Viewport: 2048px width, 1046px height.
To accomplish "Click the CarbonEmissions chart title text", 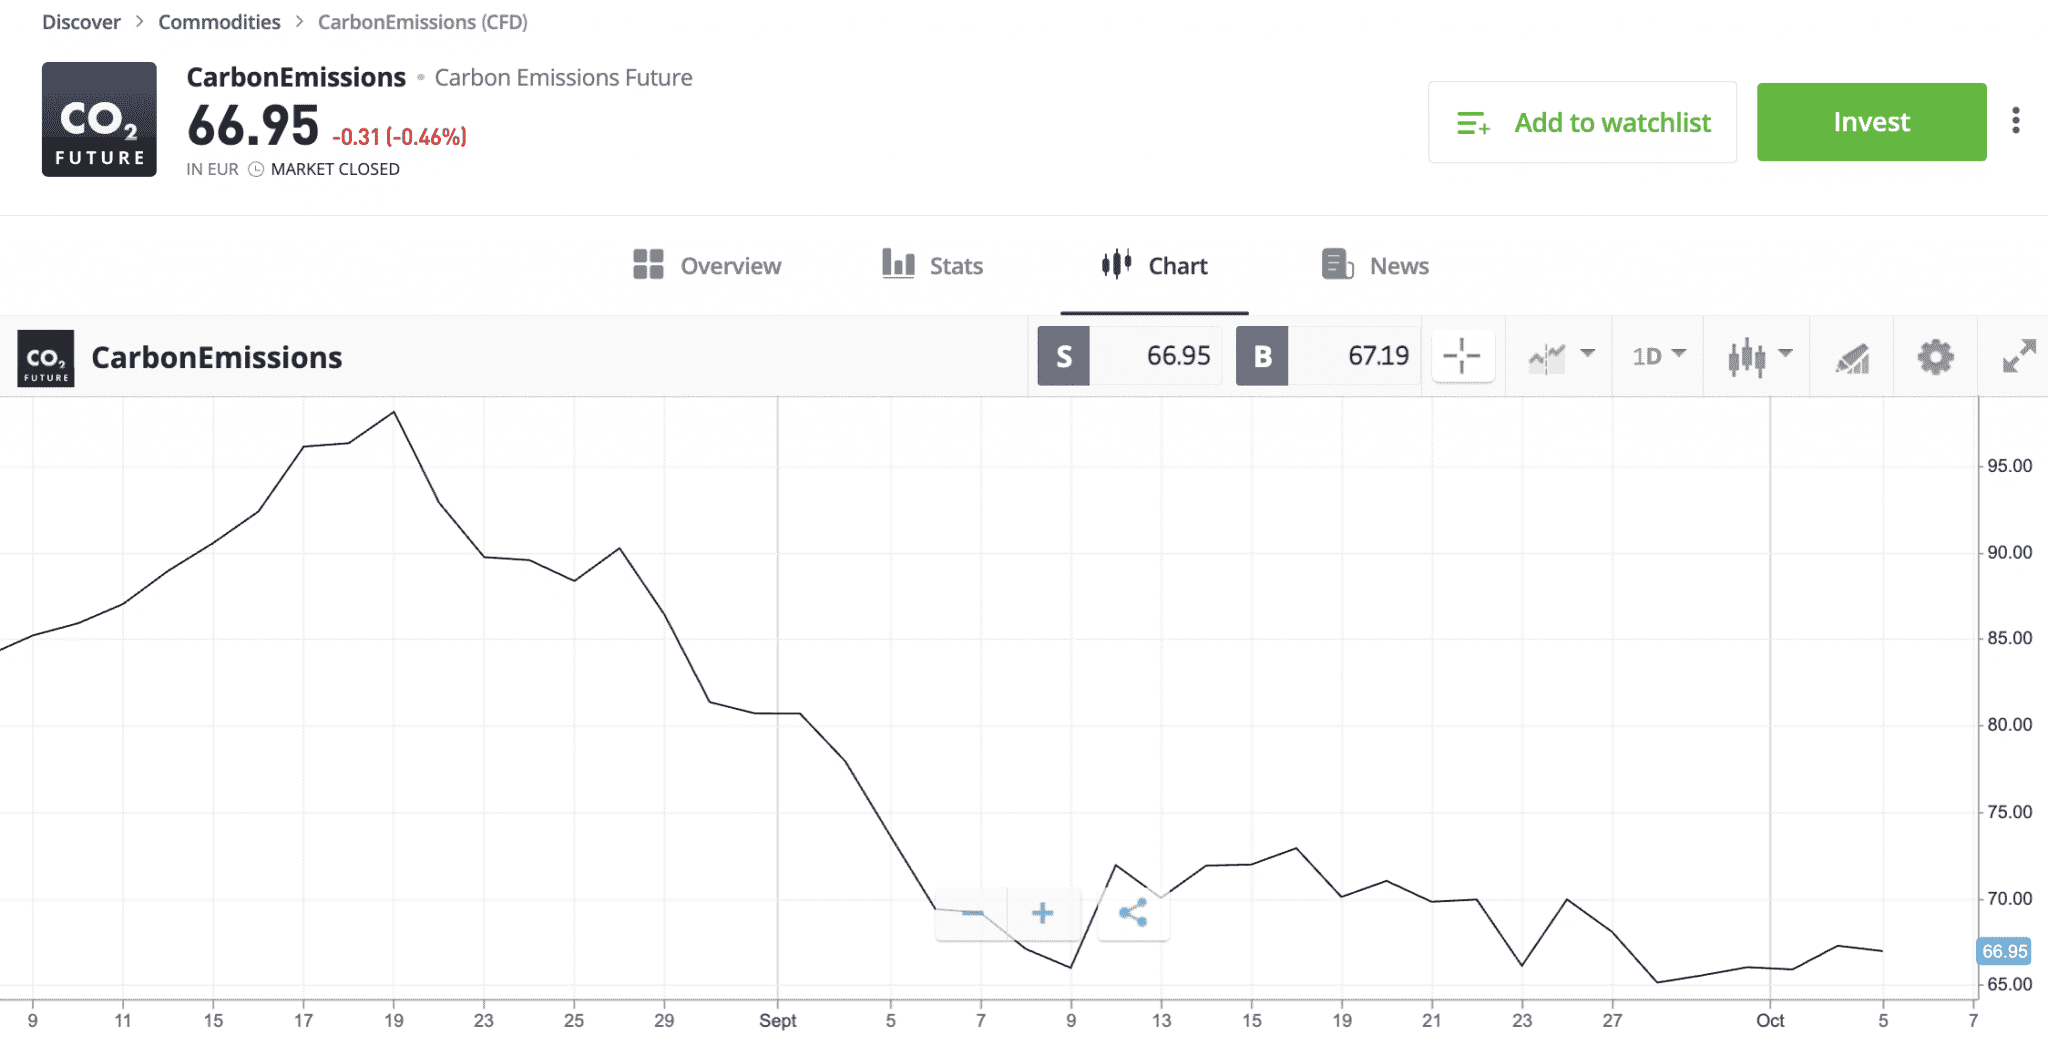I will coord(216,357).
